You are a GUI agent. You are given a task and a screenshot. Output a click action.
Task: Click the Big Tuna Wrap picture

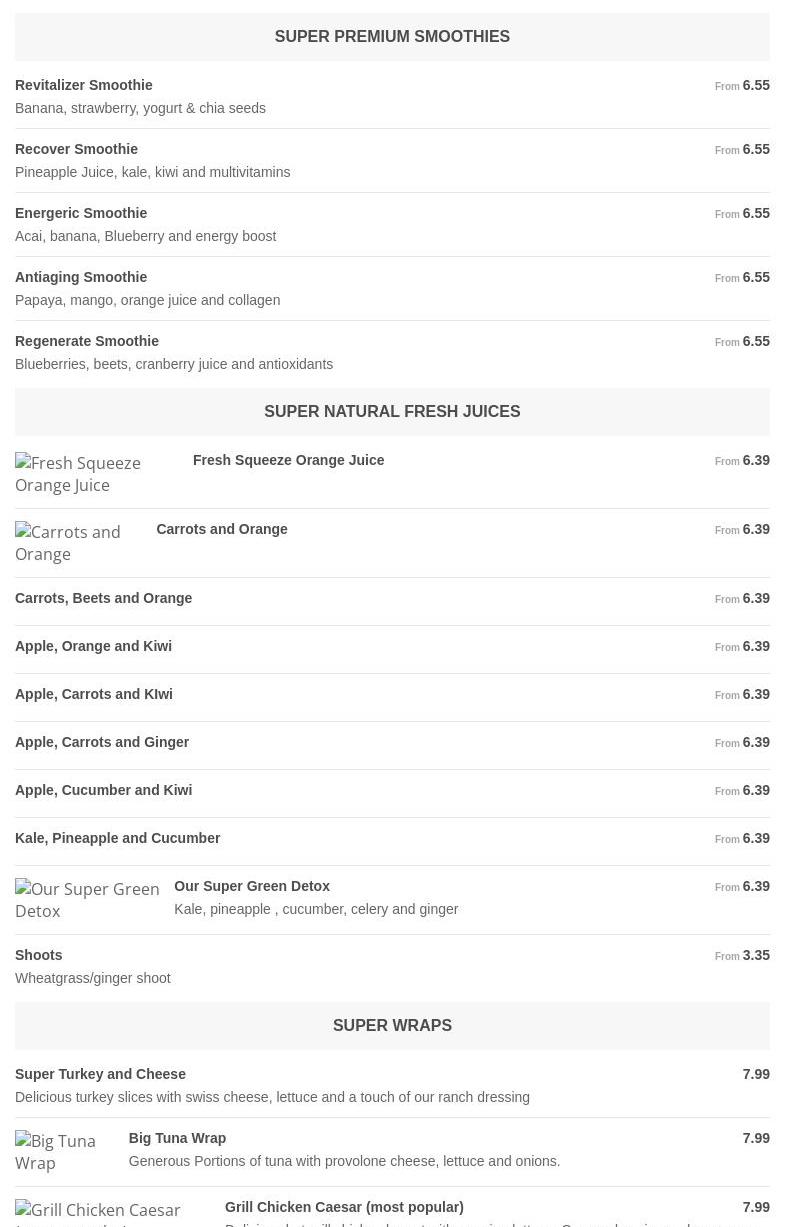click(x=64, y=1152)
